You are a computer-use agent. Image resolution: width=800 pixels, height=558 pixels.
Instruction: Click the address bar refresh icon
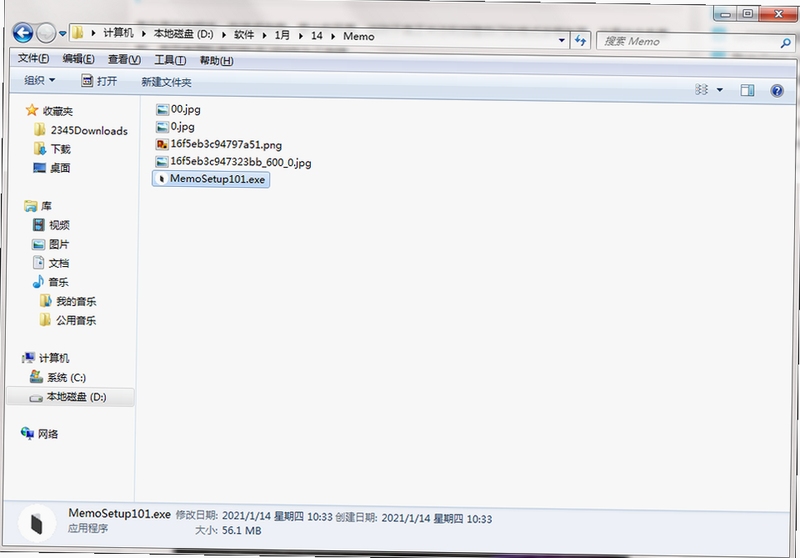point(580,40)
